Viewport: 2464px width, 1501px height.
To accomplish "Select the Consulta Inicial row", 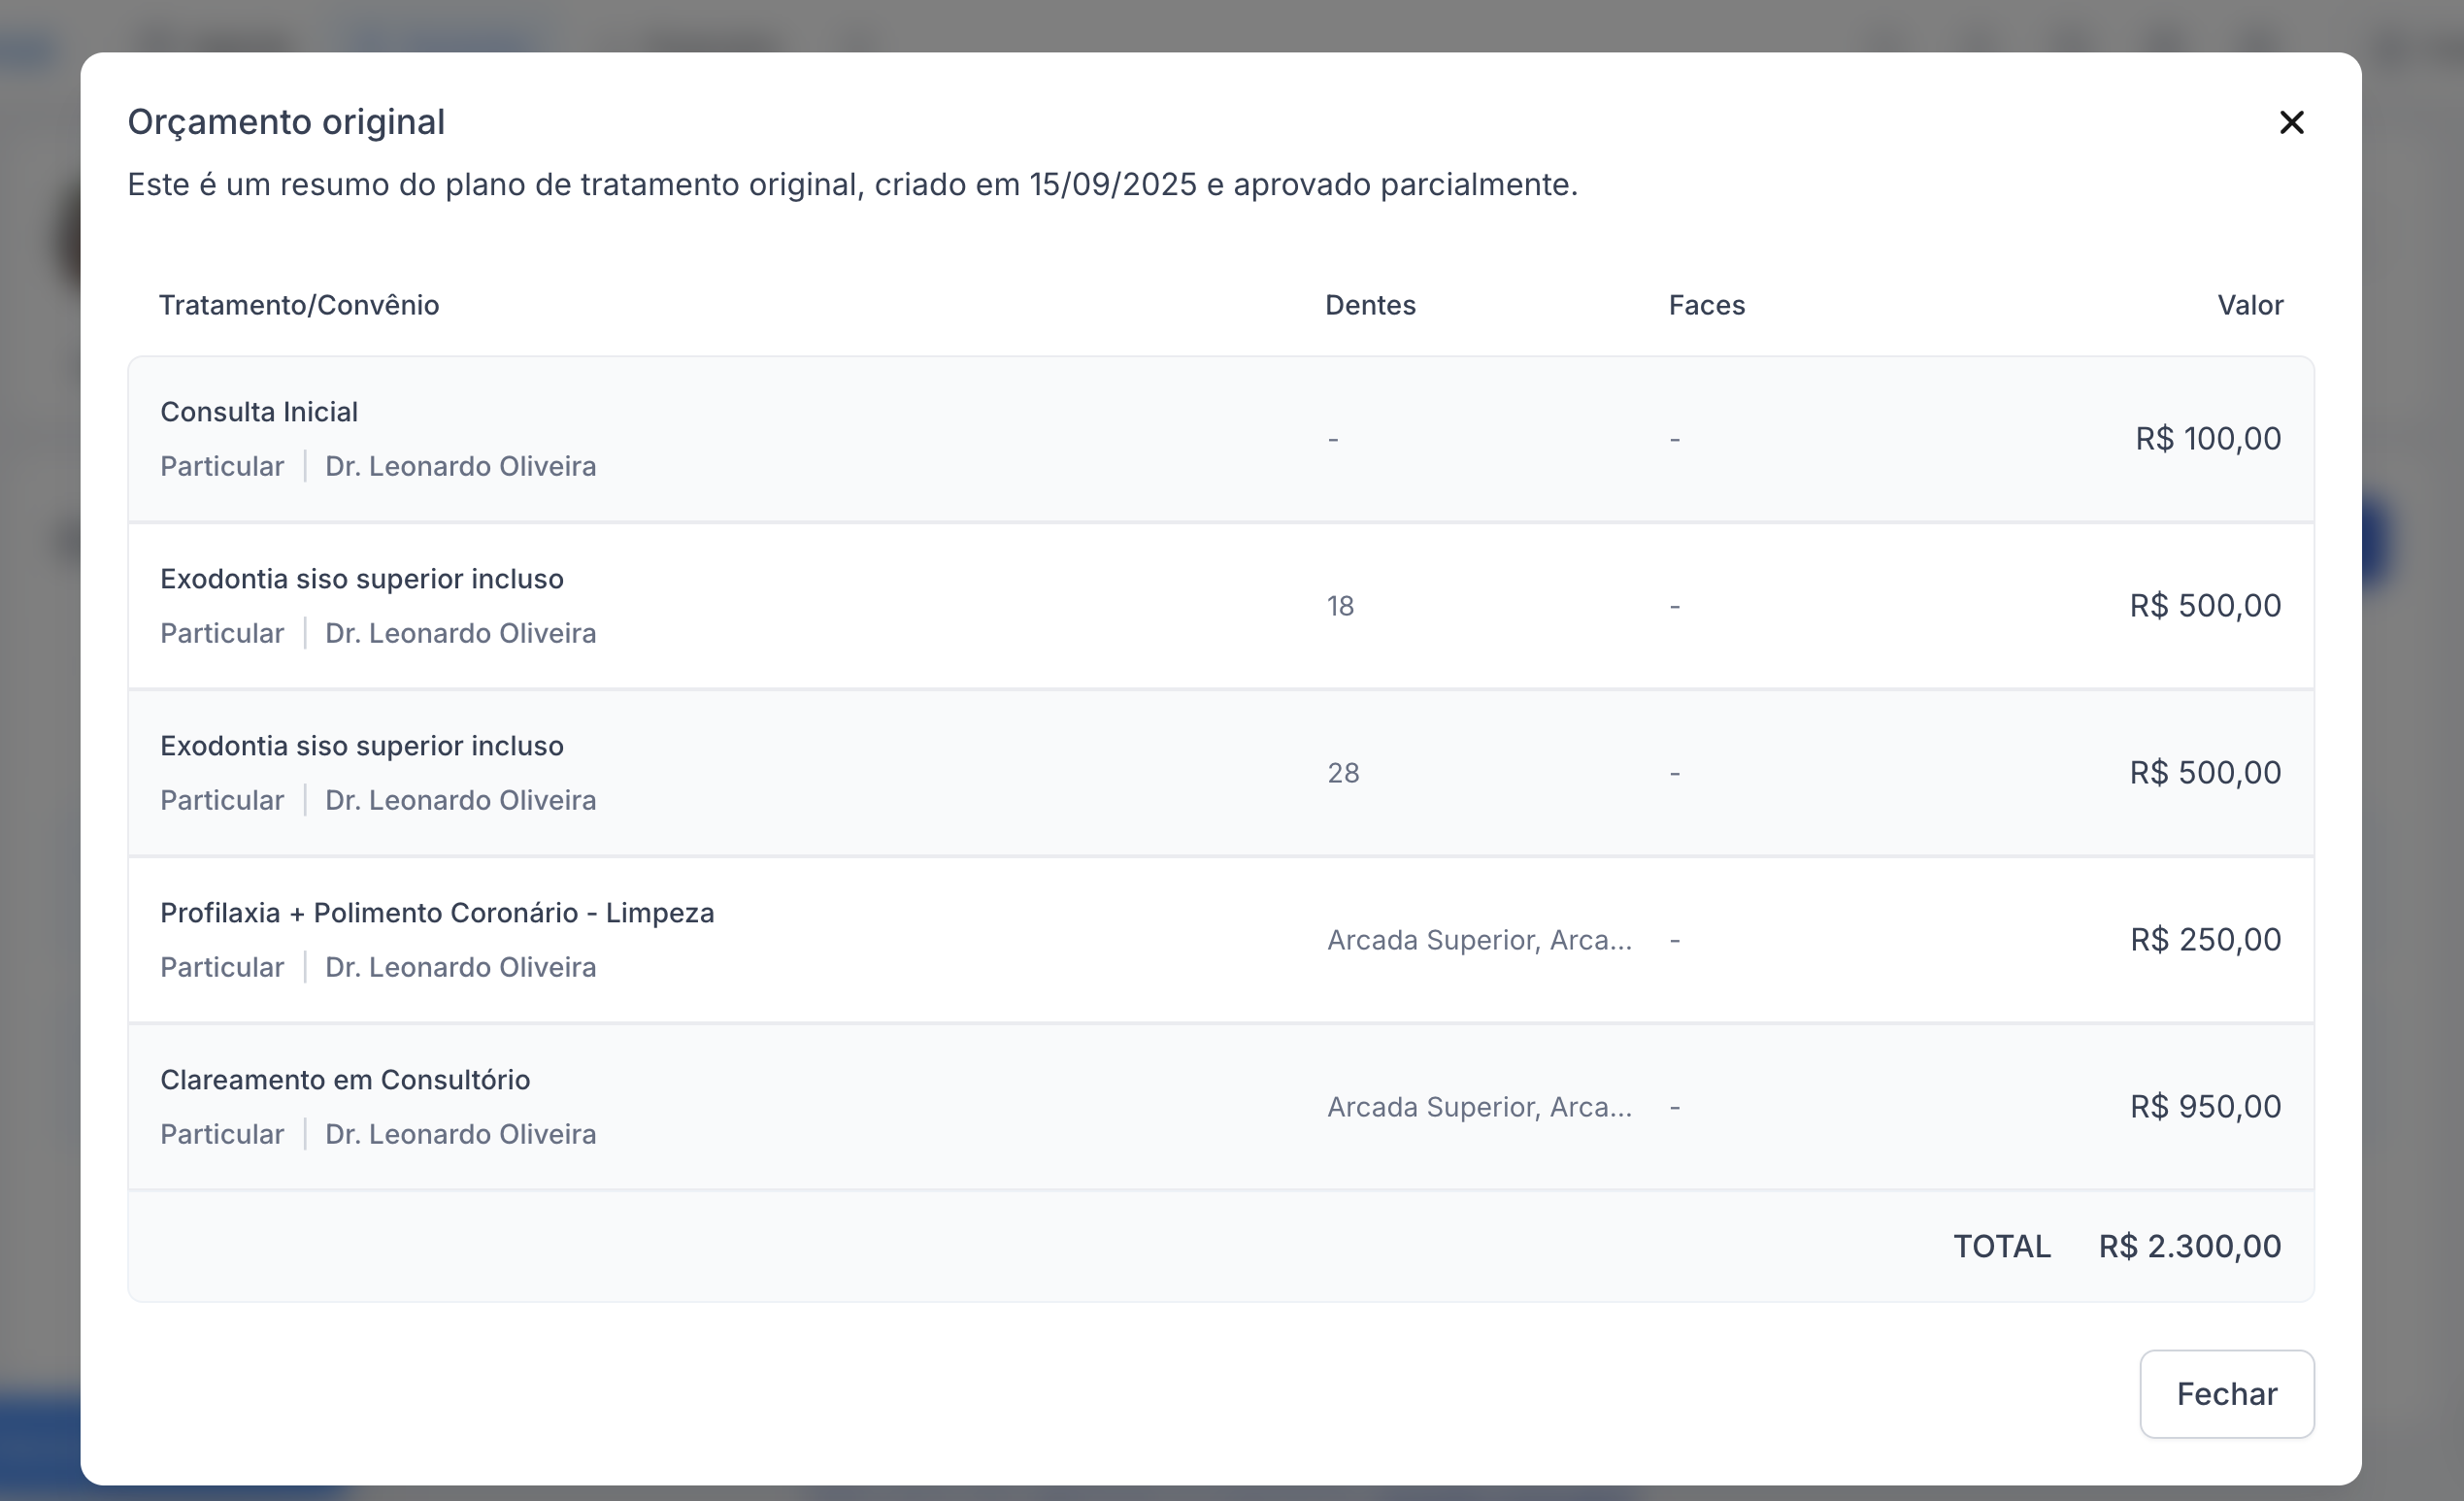I will tap(259, 412).
